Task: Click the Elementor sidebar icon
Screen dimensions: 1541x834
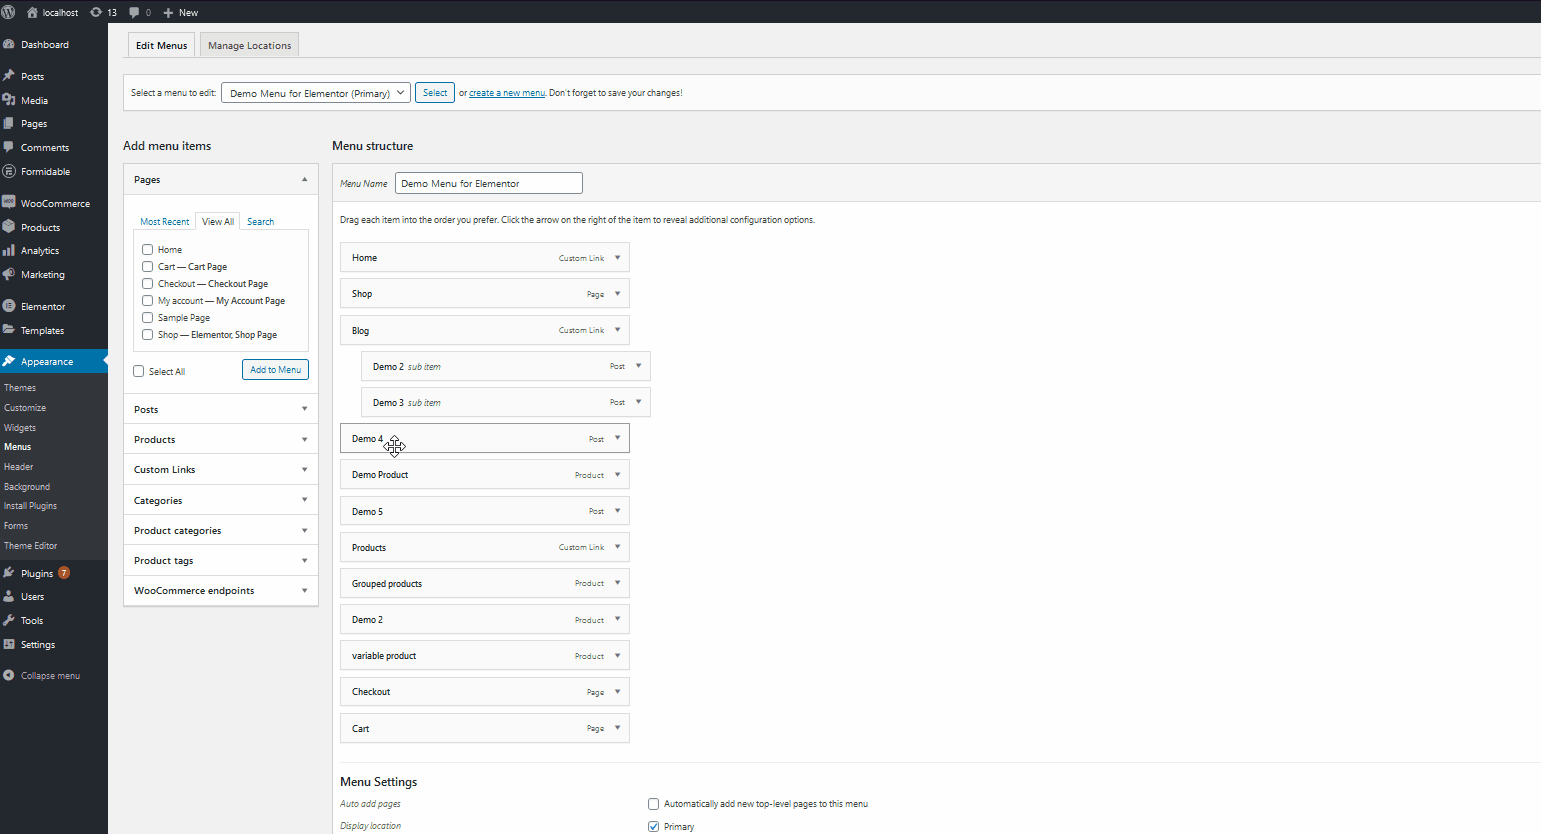Action: click(x=9, y=306)
